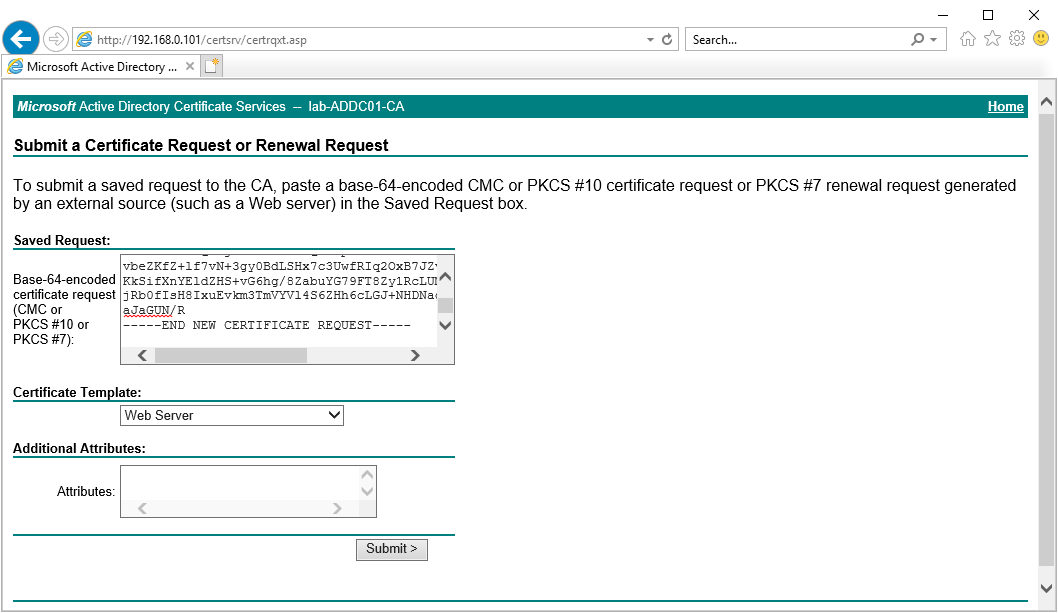The height and width of the screenshot is (613, 1058).
Task: Click the Refresh icon in address bar
Action: (667, 39)
